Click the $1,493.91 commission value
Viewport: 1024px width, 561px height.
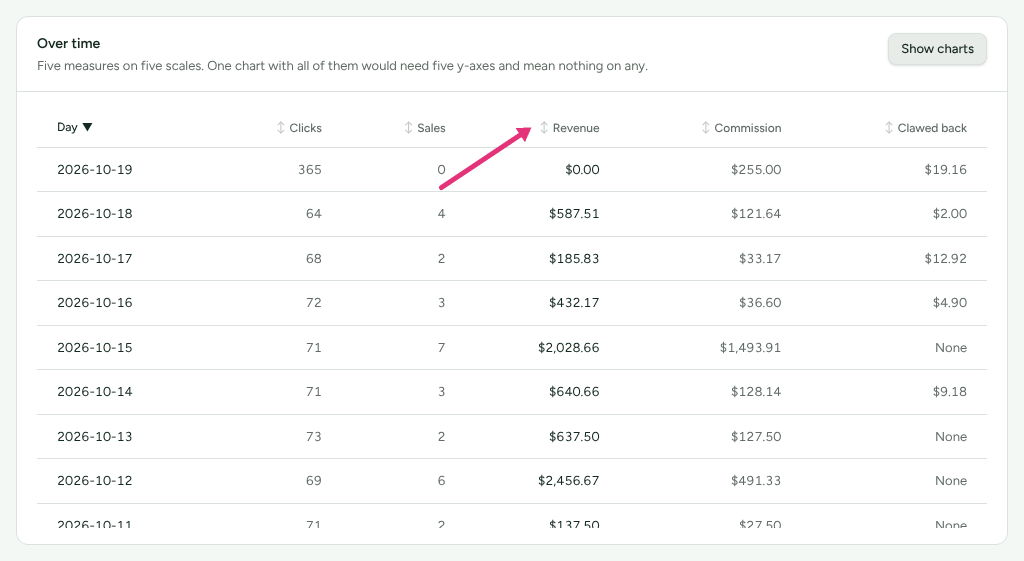[750, 347]
